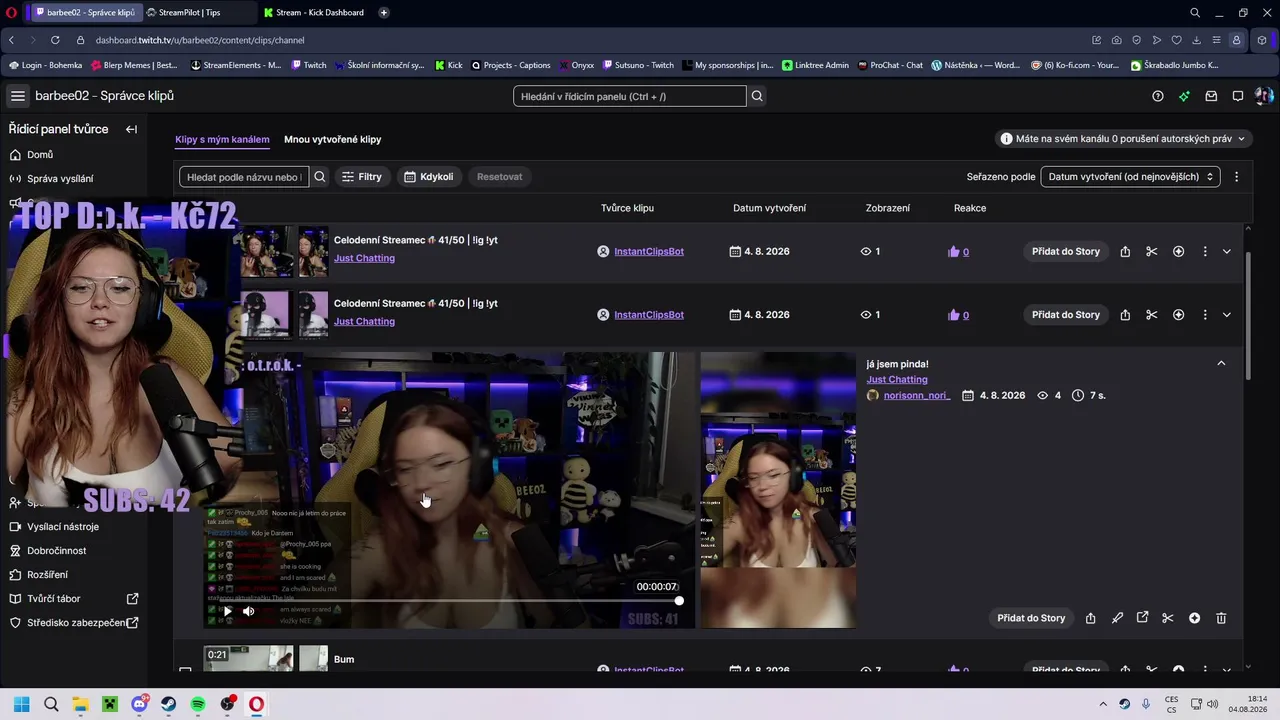This screenshot has height=720, width=1280.
Task: Open Just Chatting link in first clip row
Action: (364, 258)
